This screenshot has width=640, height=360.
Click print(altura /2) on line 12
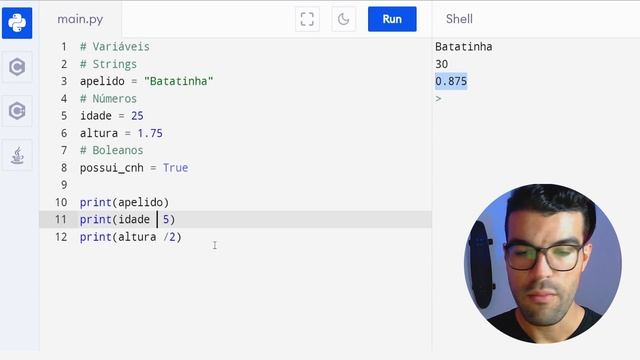tap(131, 237)
